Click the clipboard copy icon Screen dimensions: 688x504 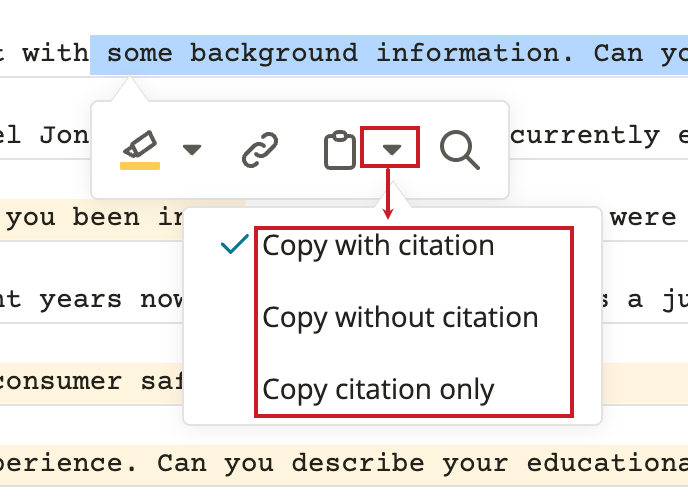[x=340, y=150]
